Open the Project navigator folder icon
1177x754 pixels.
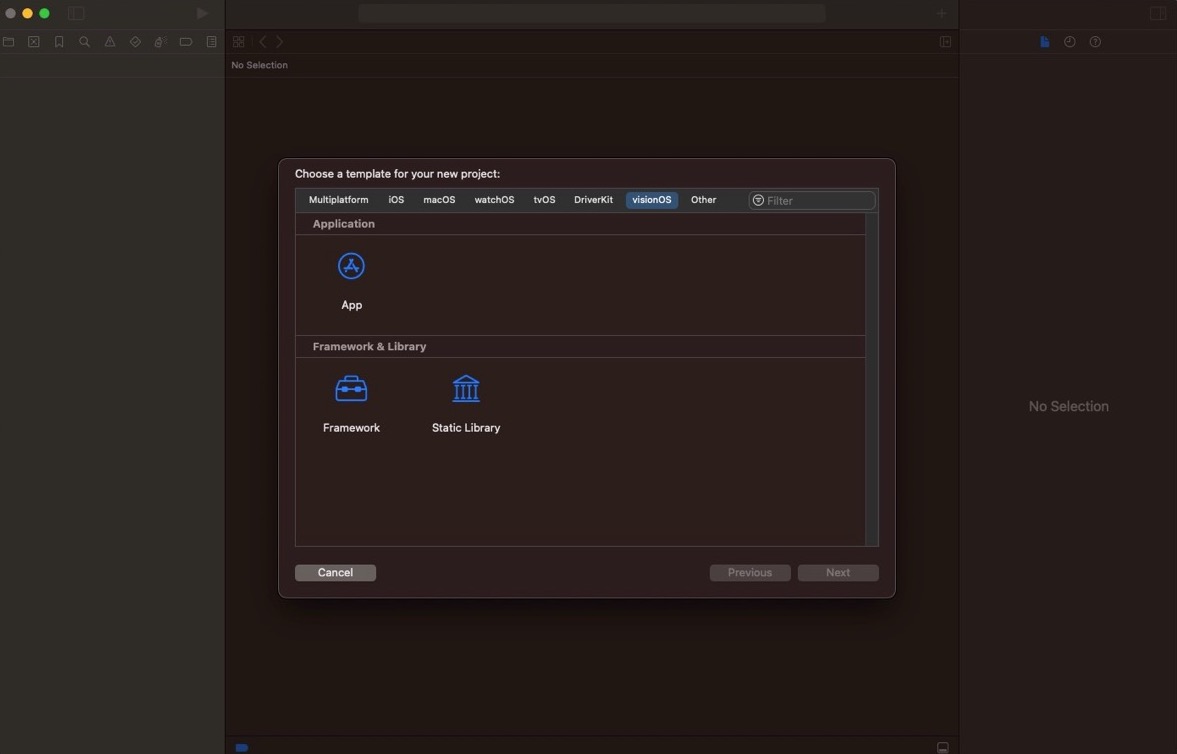coord(8,42)
